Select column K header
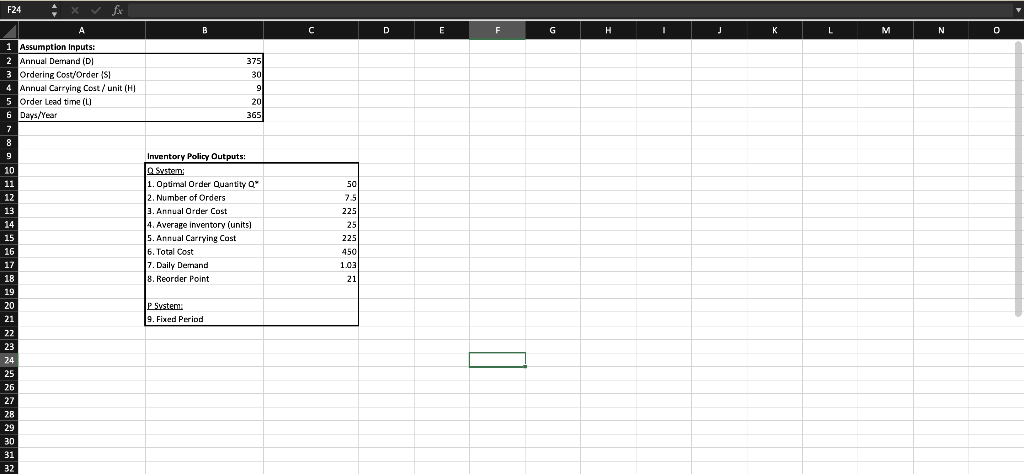This screenshot has width=1024, height=474. (775, 29)
